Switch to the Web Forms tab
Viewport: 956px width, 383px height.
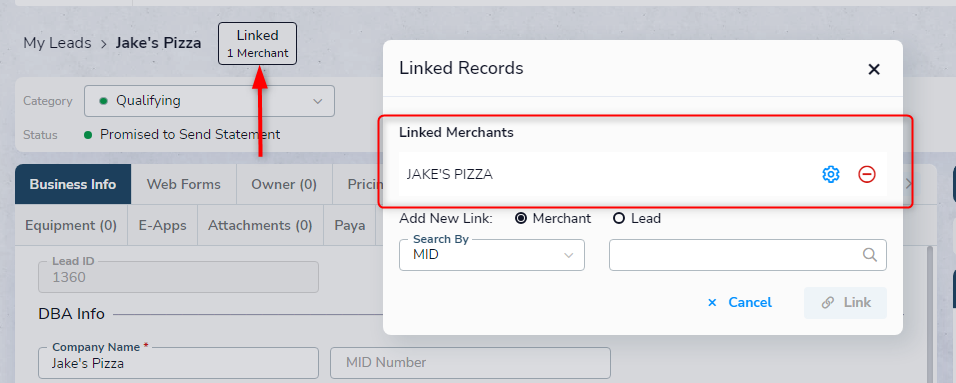(184, 184)
